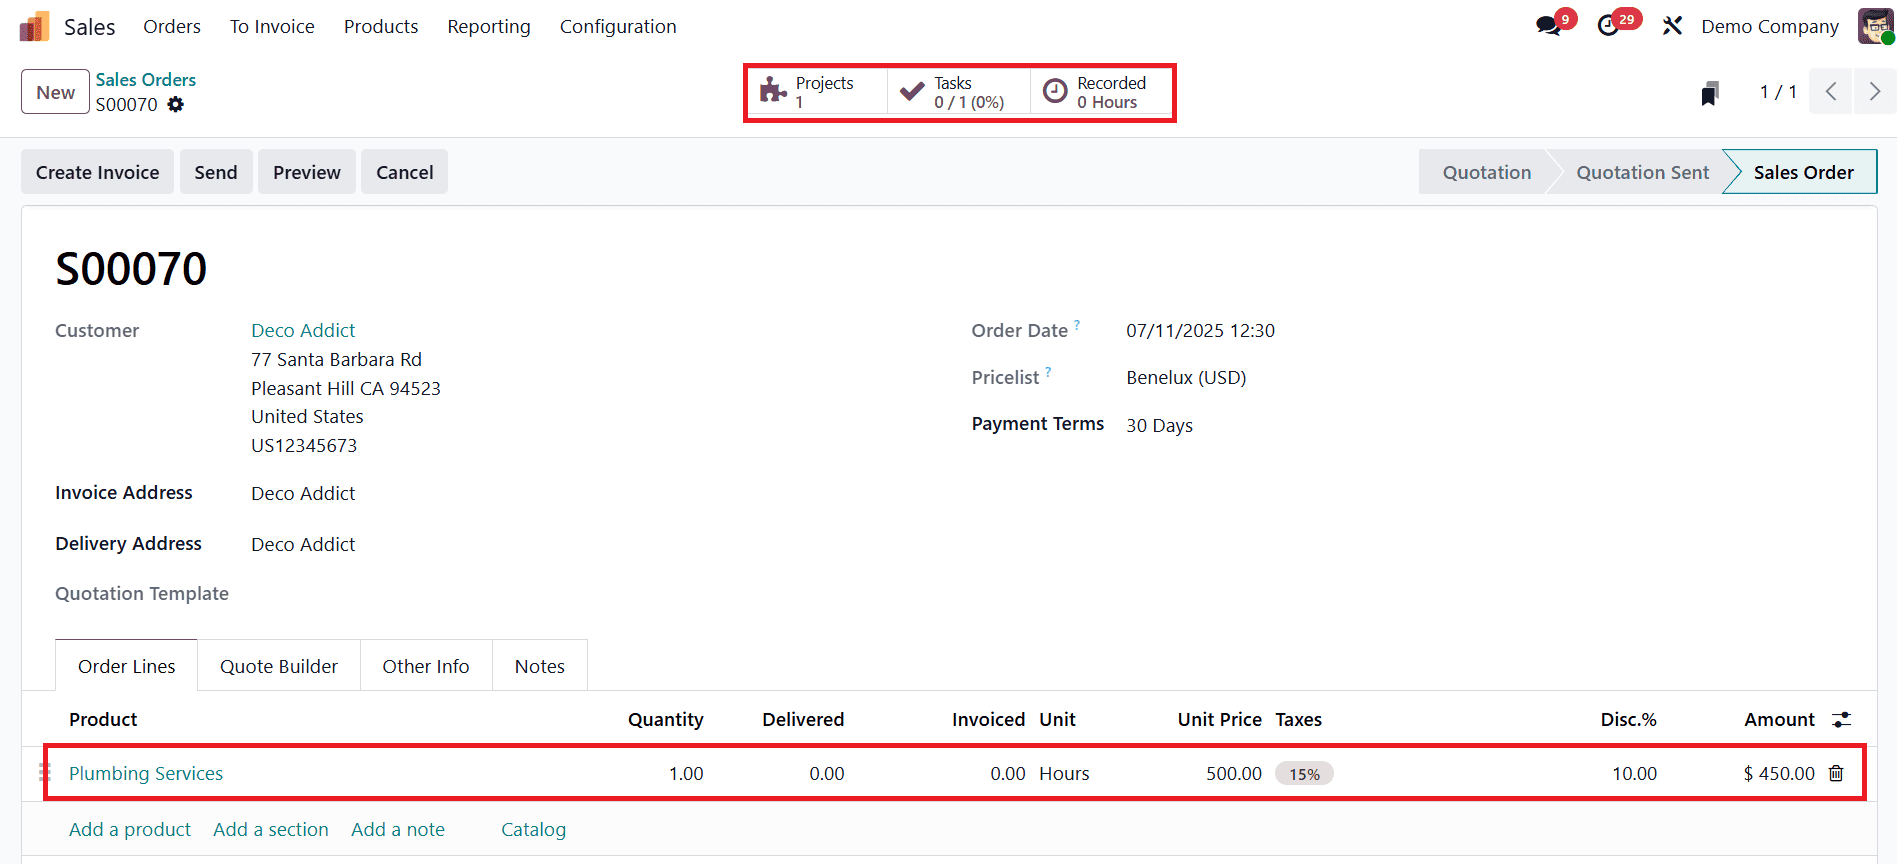
Task: Open the optional columns settings icon
Action: coord(1841,720)
